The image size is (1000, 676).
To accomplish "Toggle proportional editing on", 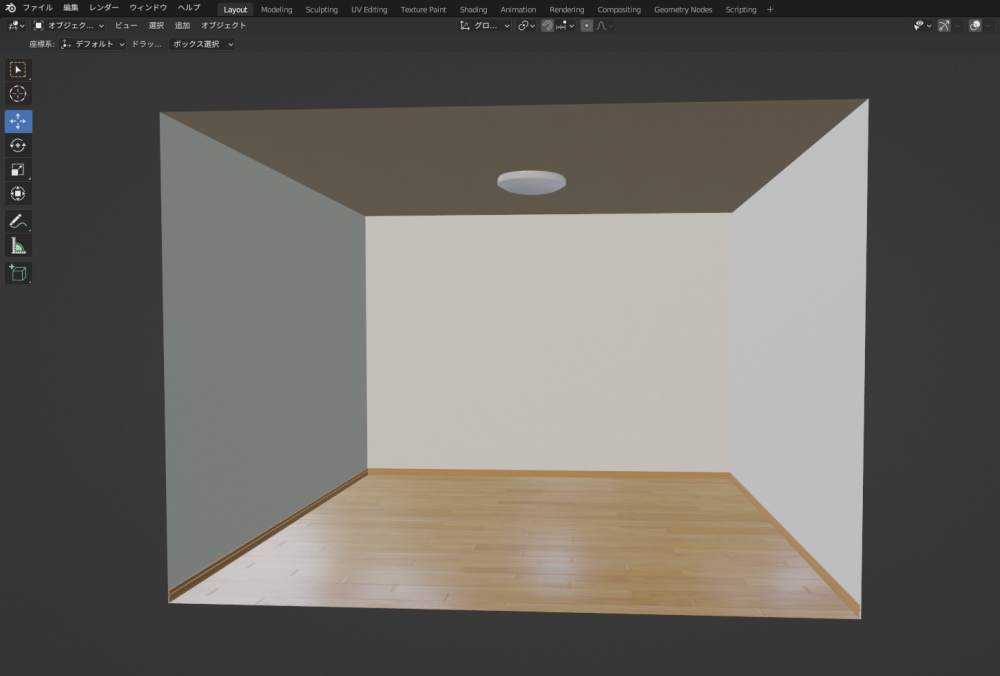I will click(586, 26).
